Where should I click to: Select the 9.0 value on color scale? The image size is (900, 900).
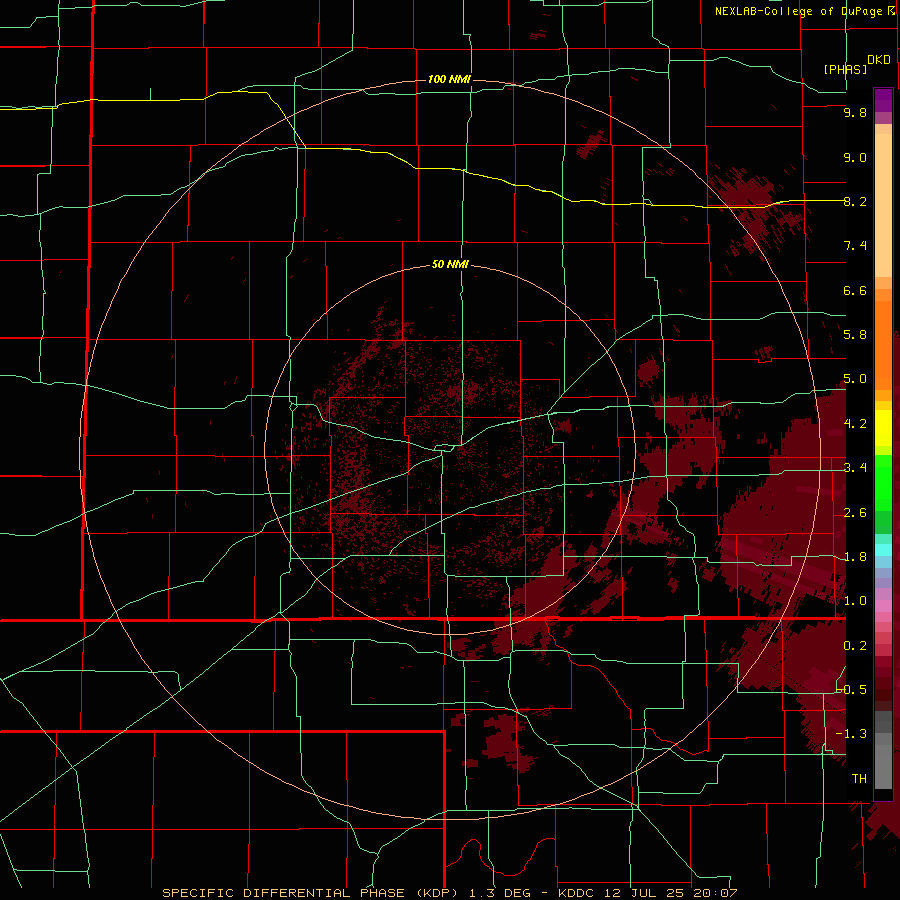pyautogui.click(x=855, y=157)
